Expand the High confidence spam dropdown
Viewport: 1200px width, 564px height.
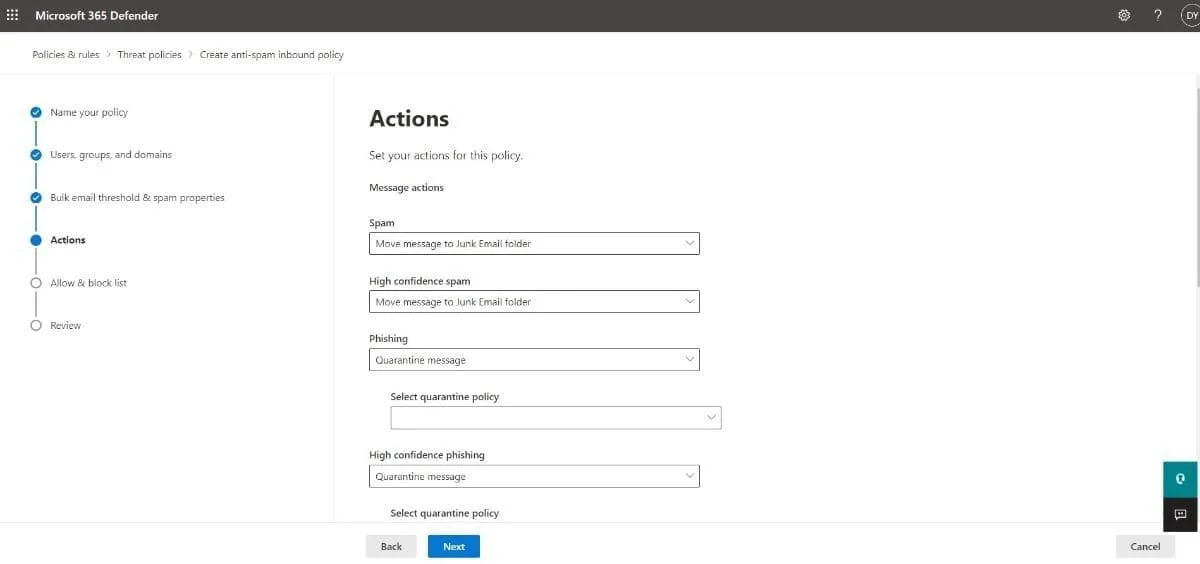pyautogui.click(x=534, y=301)
